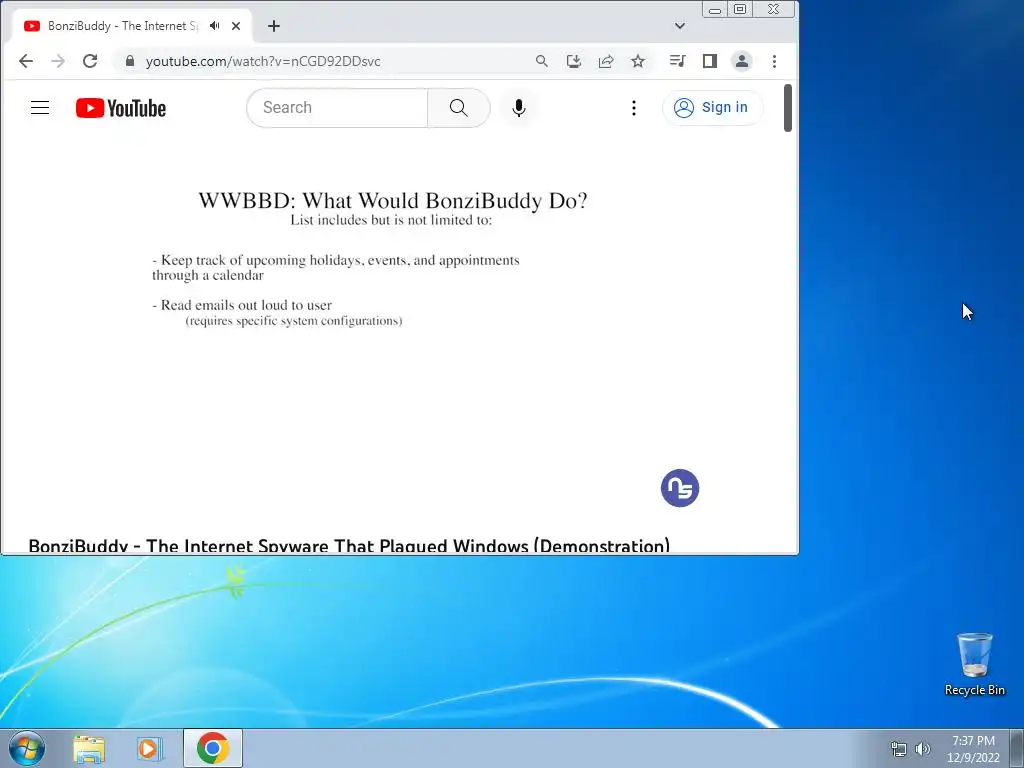Click the zoom magnifier in address bar
This screenshot has height=768, width=1024.
(541, 61)
